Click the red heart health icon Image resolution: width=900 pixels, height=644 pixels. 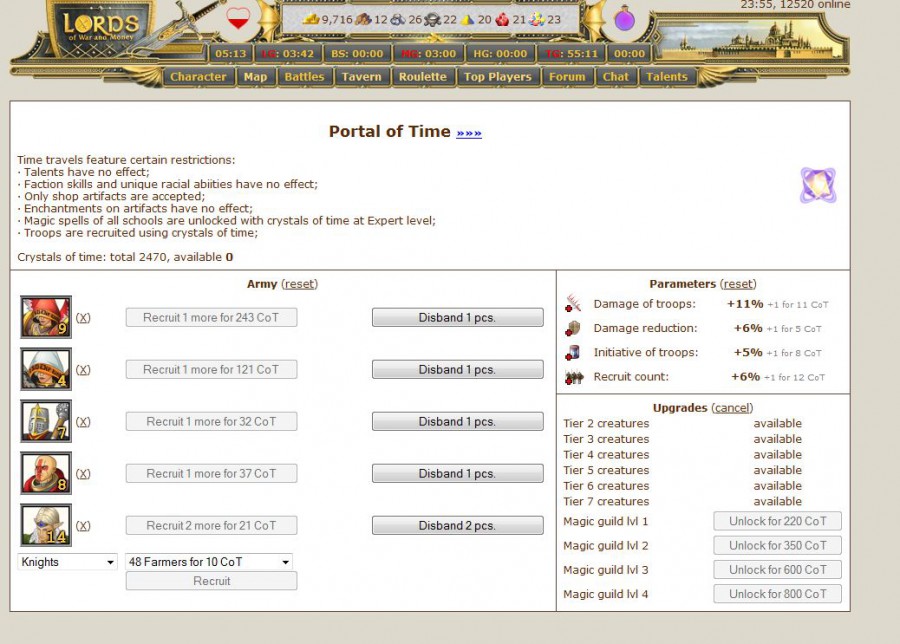pyautogui.click(x=238, y=18)
